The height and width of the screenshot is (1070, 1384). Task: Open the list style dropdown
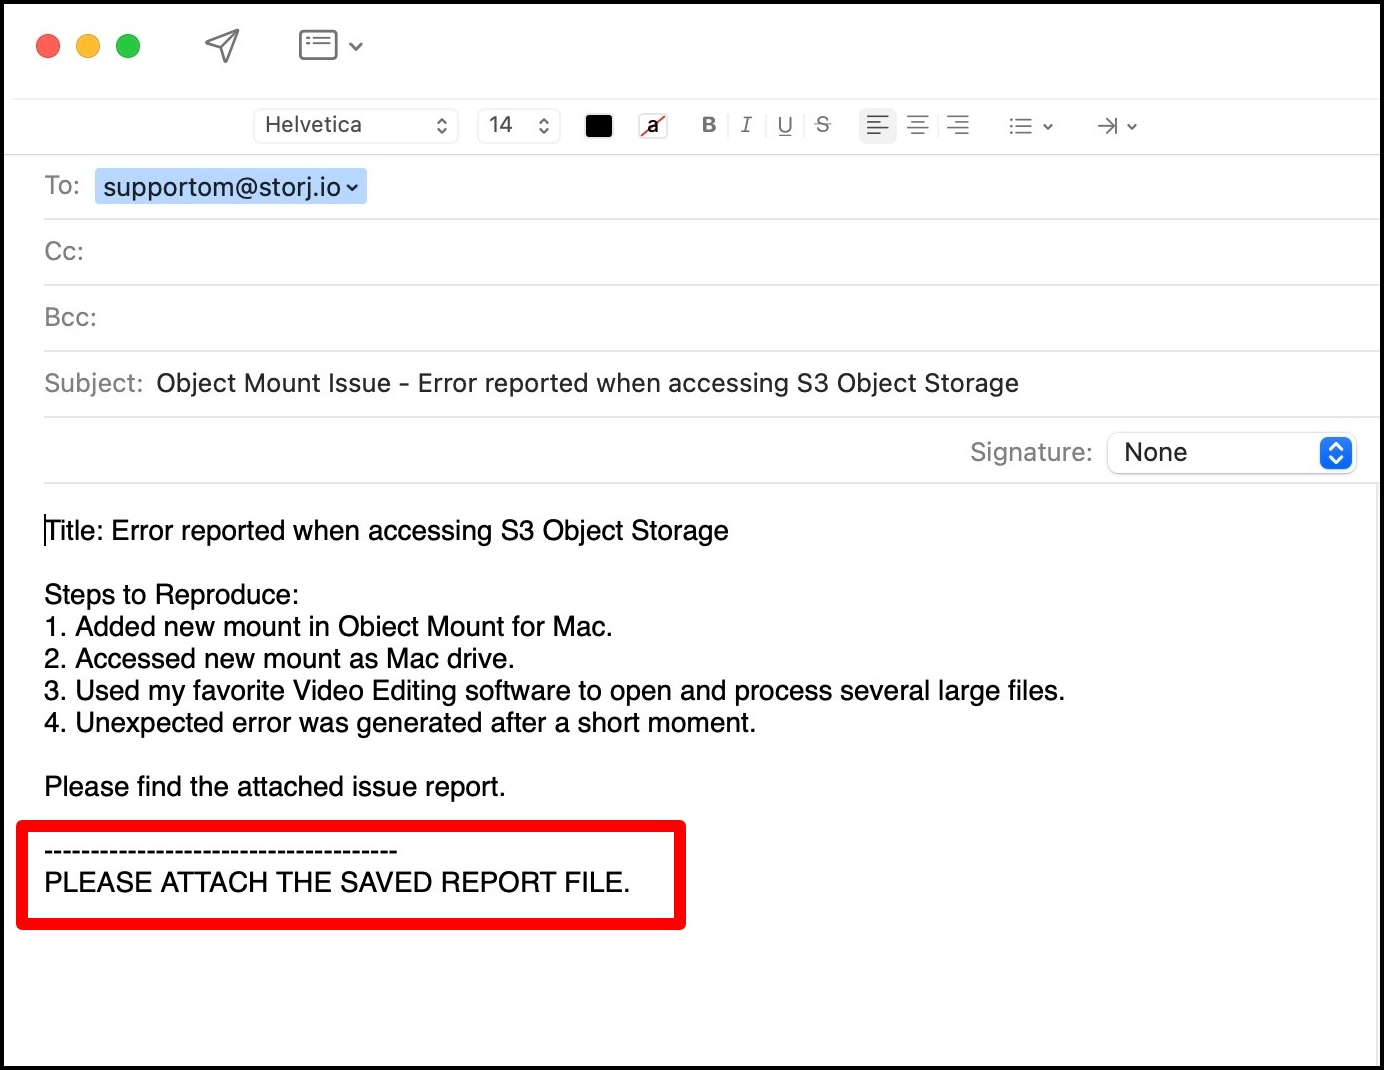pyautogui.click(x=1030, y=126)
